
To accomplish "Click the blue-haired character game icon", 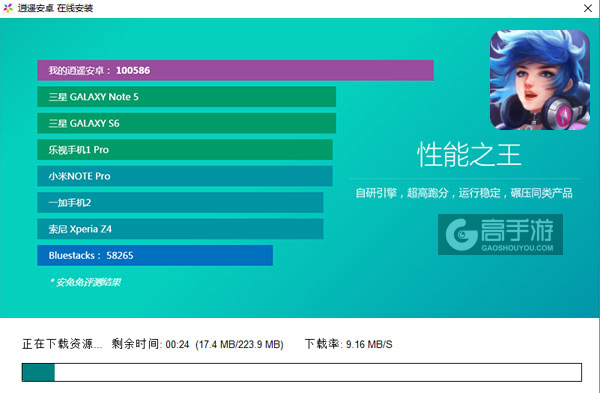I will (540, 80).
